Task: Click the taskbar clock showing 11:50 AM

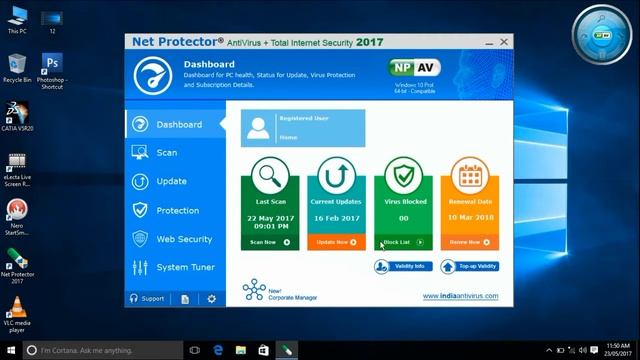Action: click(x=618, y=350)
